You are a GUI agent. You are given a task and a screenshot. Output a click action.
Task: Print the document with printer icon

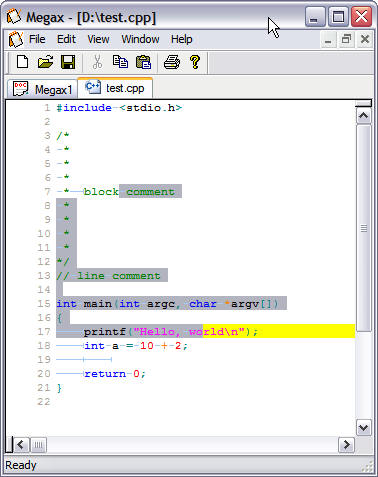[x=172, y=62]
